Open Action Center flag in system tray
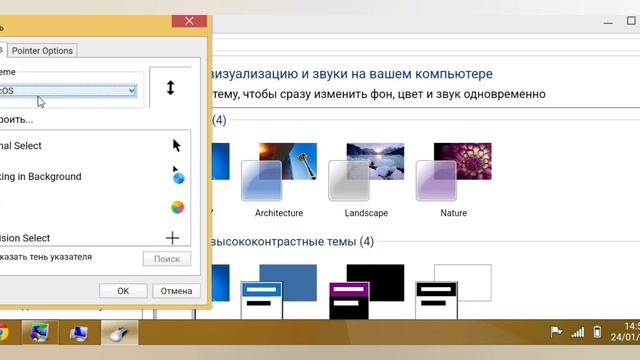The width and height of the screenshot is (640, 360). 556,332
